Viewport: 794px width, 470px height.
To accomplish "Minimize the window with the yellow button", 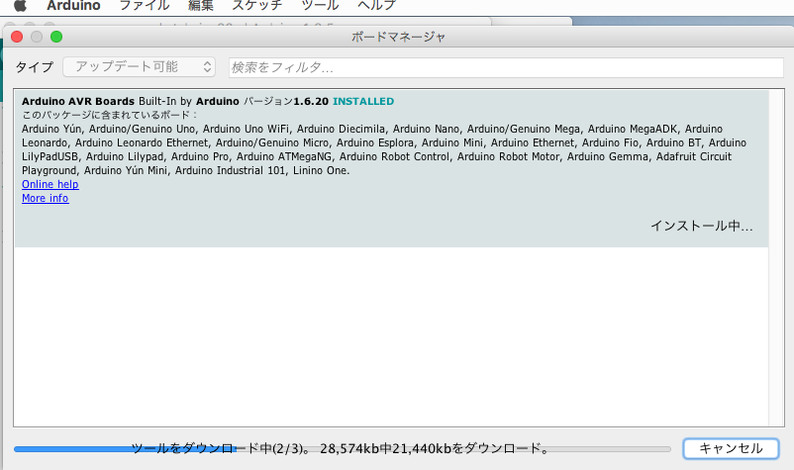I will [37, 37].
